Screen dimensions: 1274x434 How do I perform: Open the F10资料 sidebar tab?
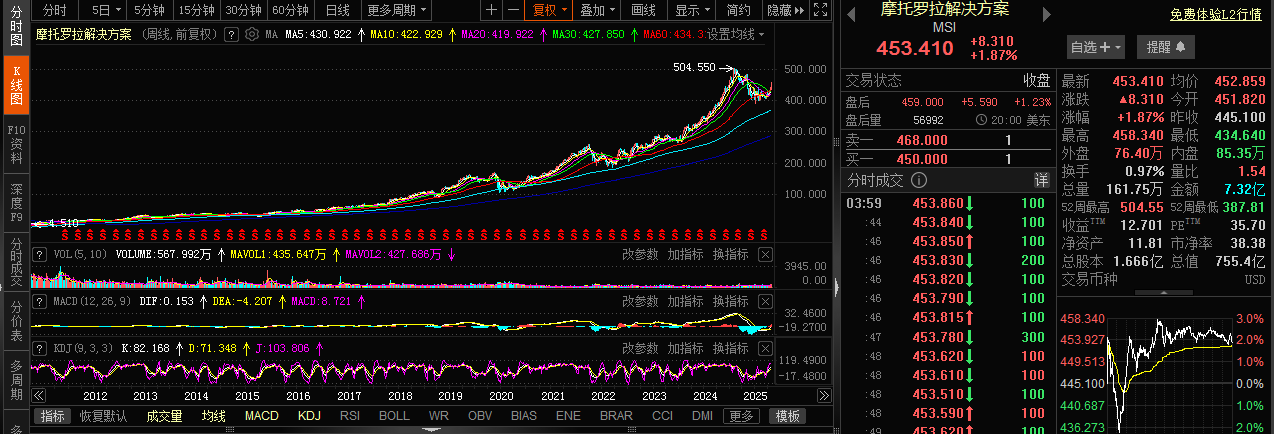click(16, 144)
